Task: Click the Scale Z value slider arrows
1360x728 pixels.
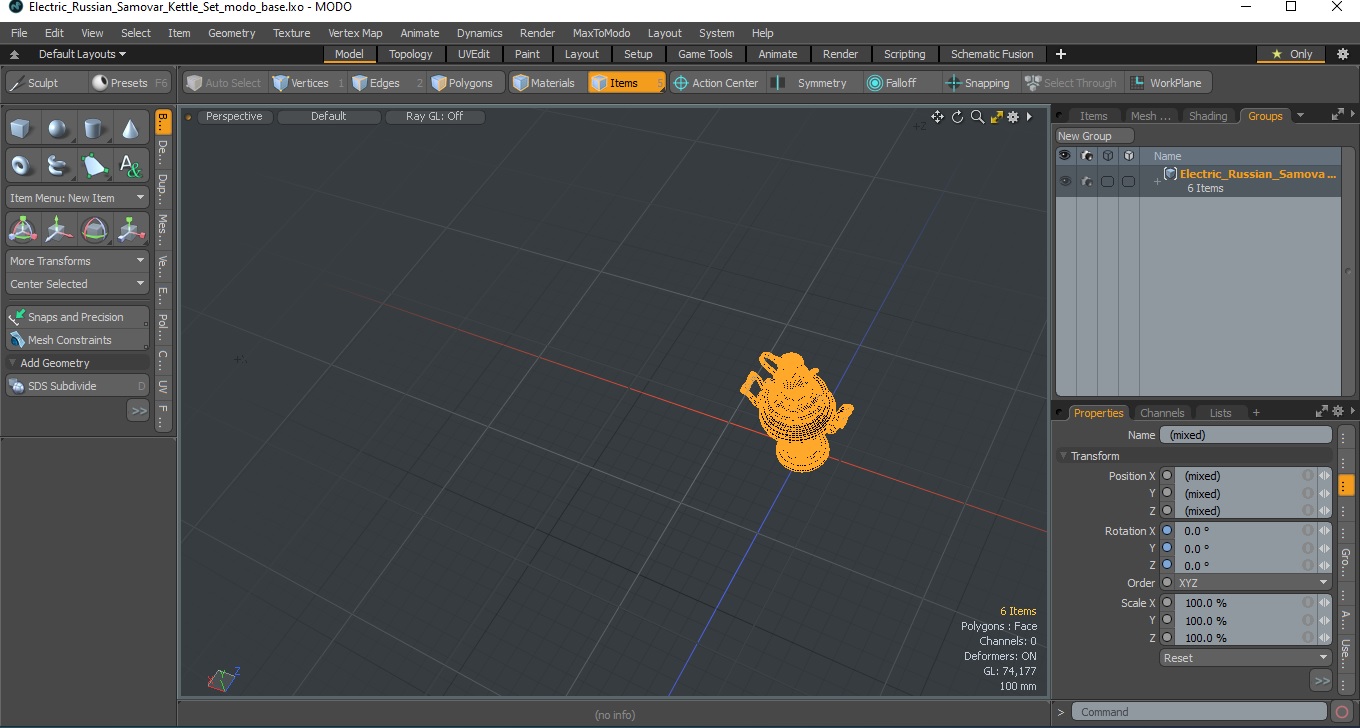Action: (x=1324, y=637)
